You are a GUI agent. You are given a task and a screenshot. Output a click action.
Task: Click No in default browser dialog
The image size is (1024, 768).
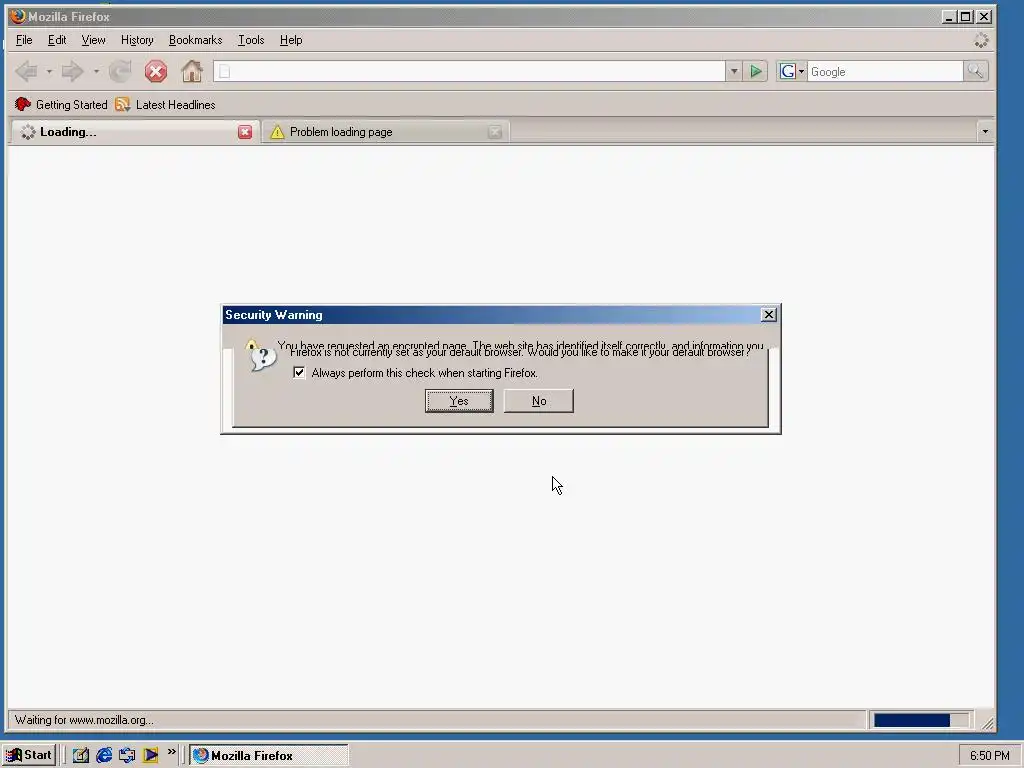tap(539, 400)
